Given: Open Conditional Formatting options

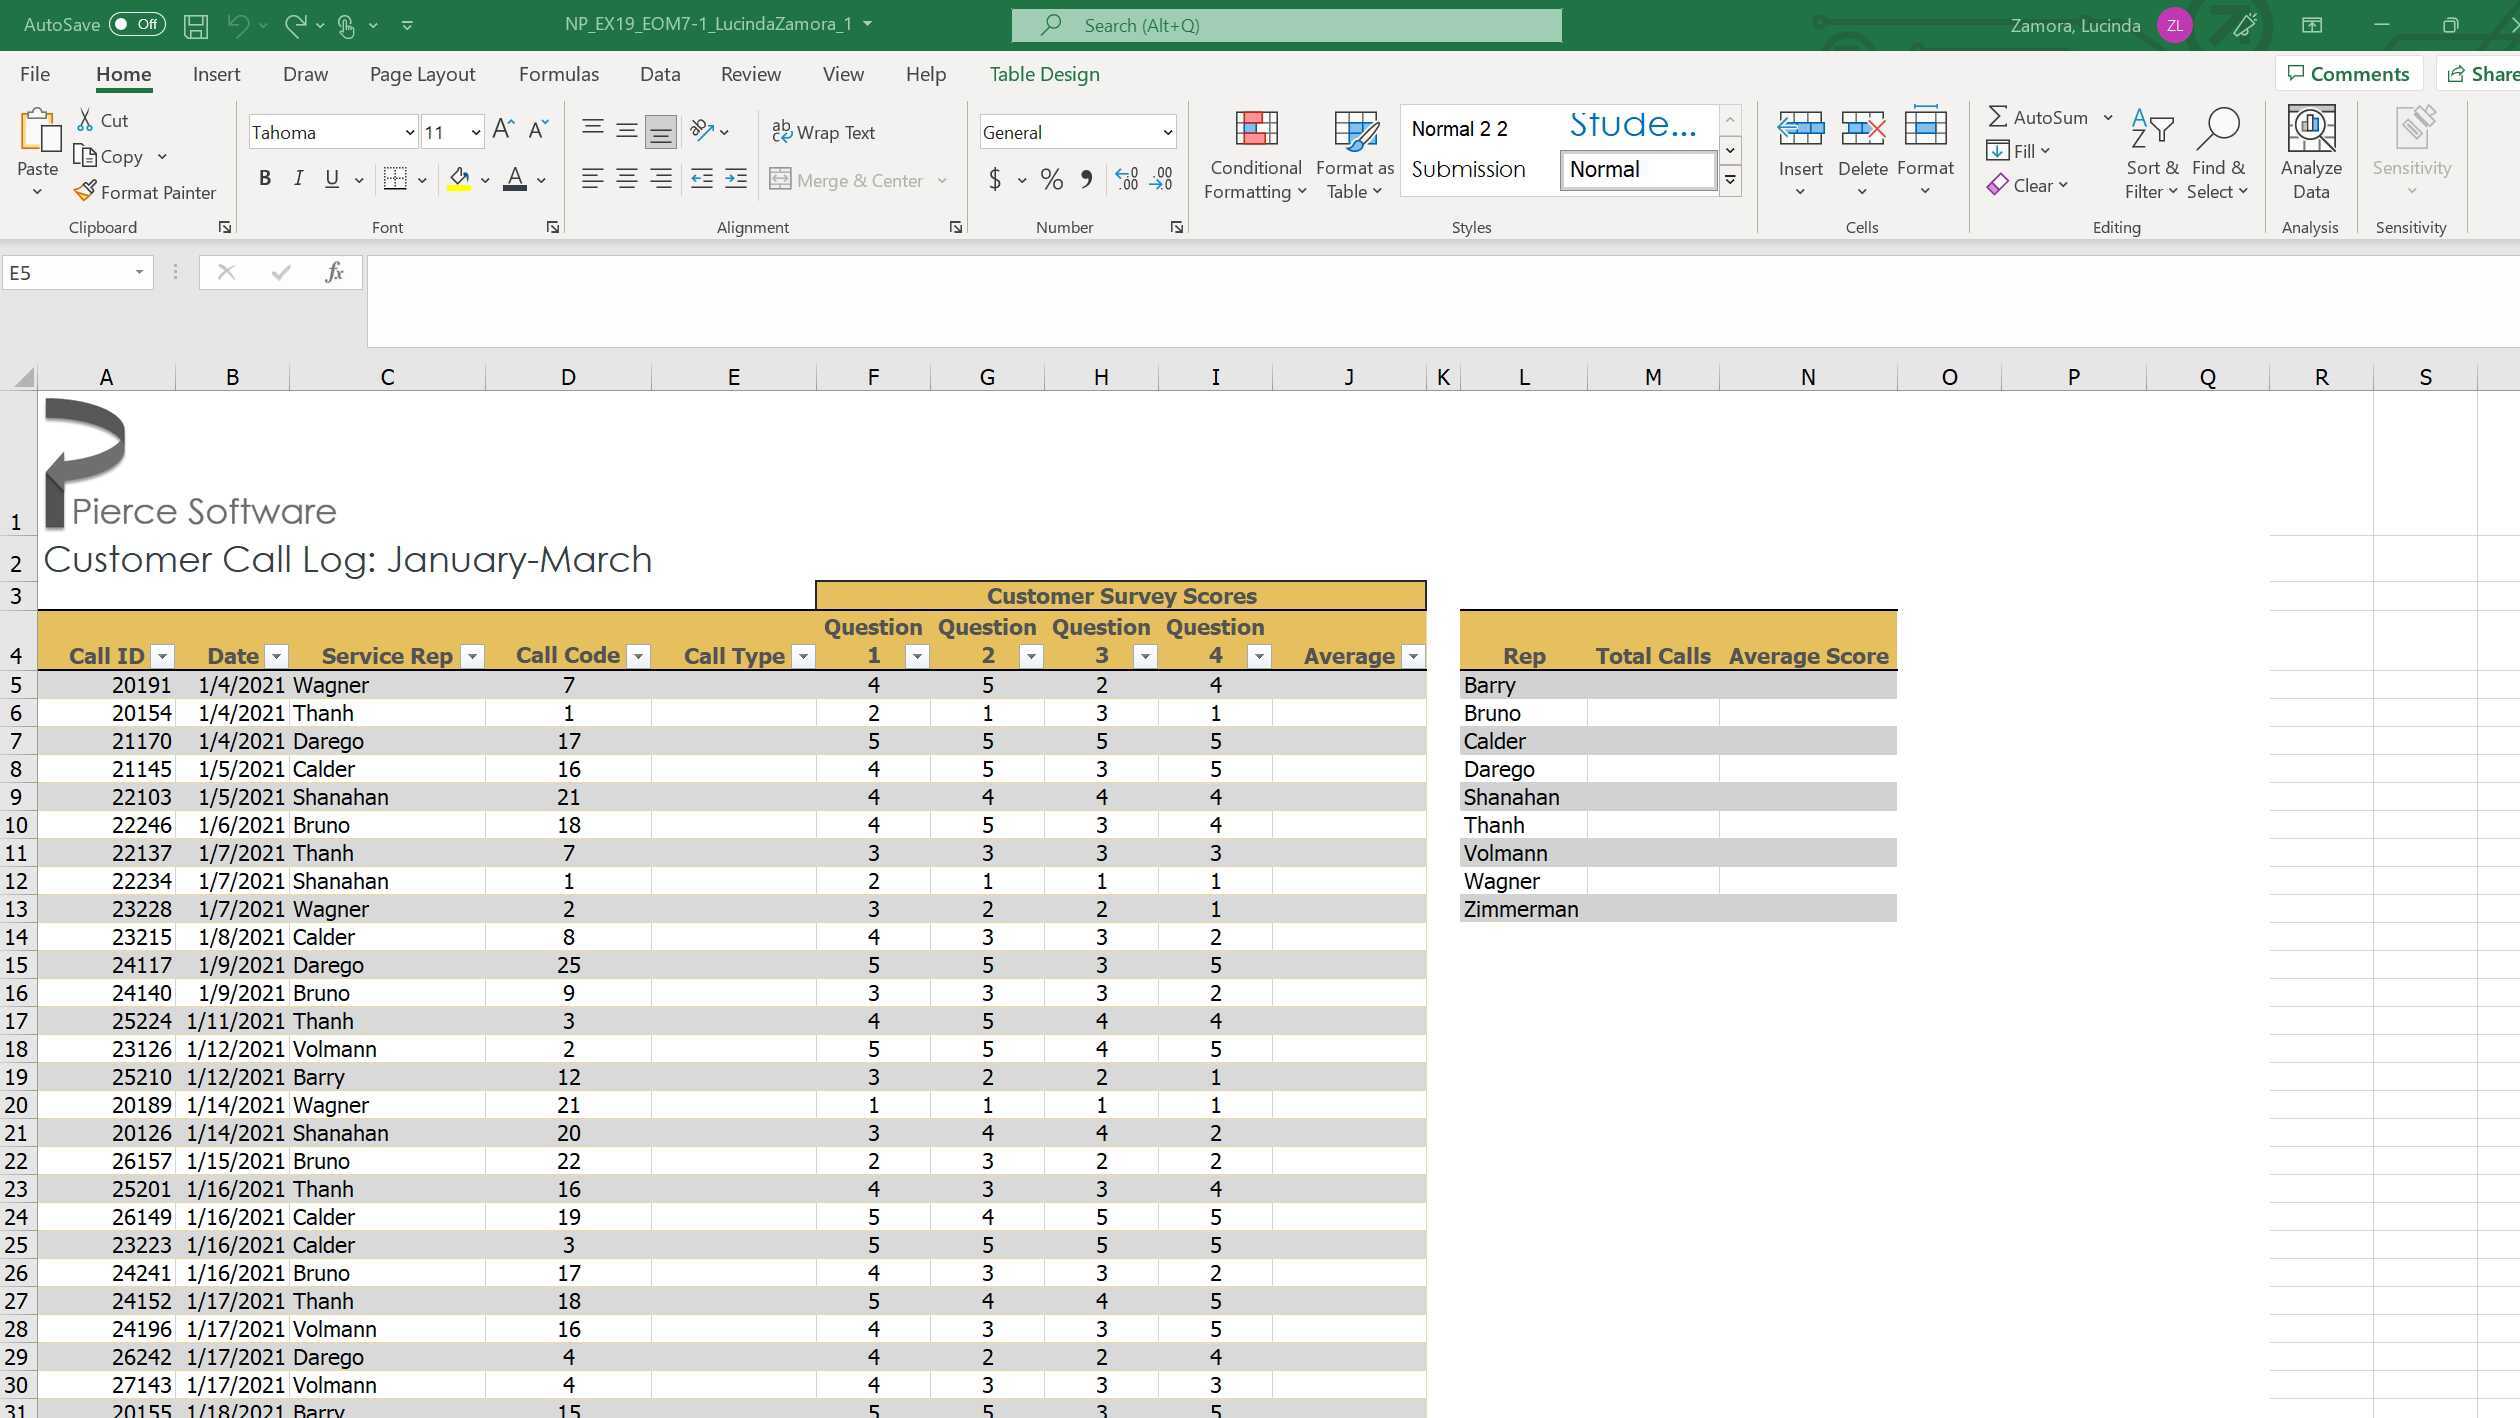Looking at the screenshot, I should click(x=1255, y=152).
